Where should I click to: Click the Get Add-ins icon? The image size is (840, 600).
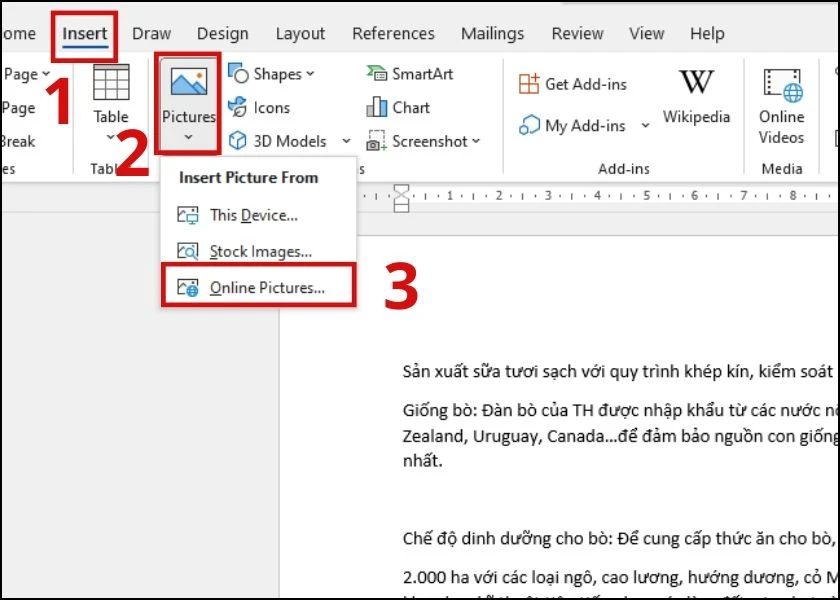point(571,84)
